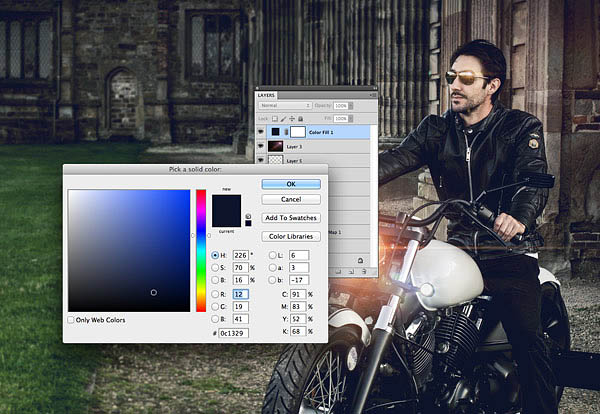600x414 pixels.
Task: Open Color Libraries
Action: point(291,236)
